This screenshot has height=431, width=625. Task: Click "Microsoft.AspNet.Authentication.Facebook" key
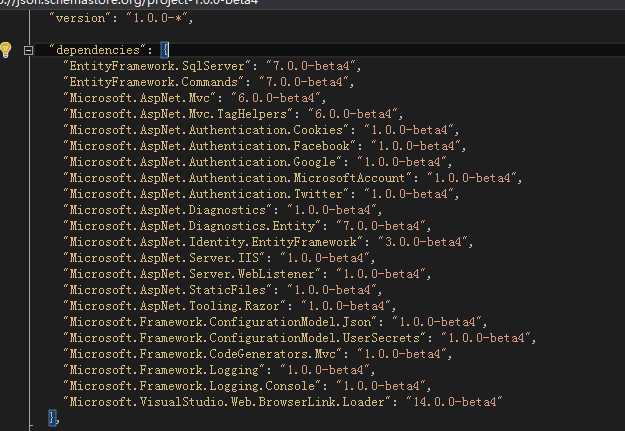[210, 146]
